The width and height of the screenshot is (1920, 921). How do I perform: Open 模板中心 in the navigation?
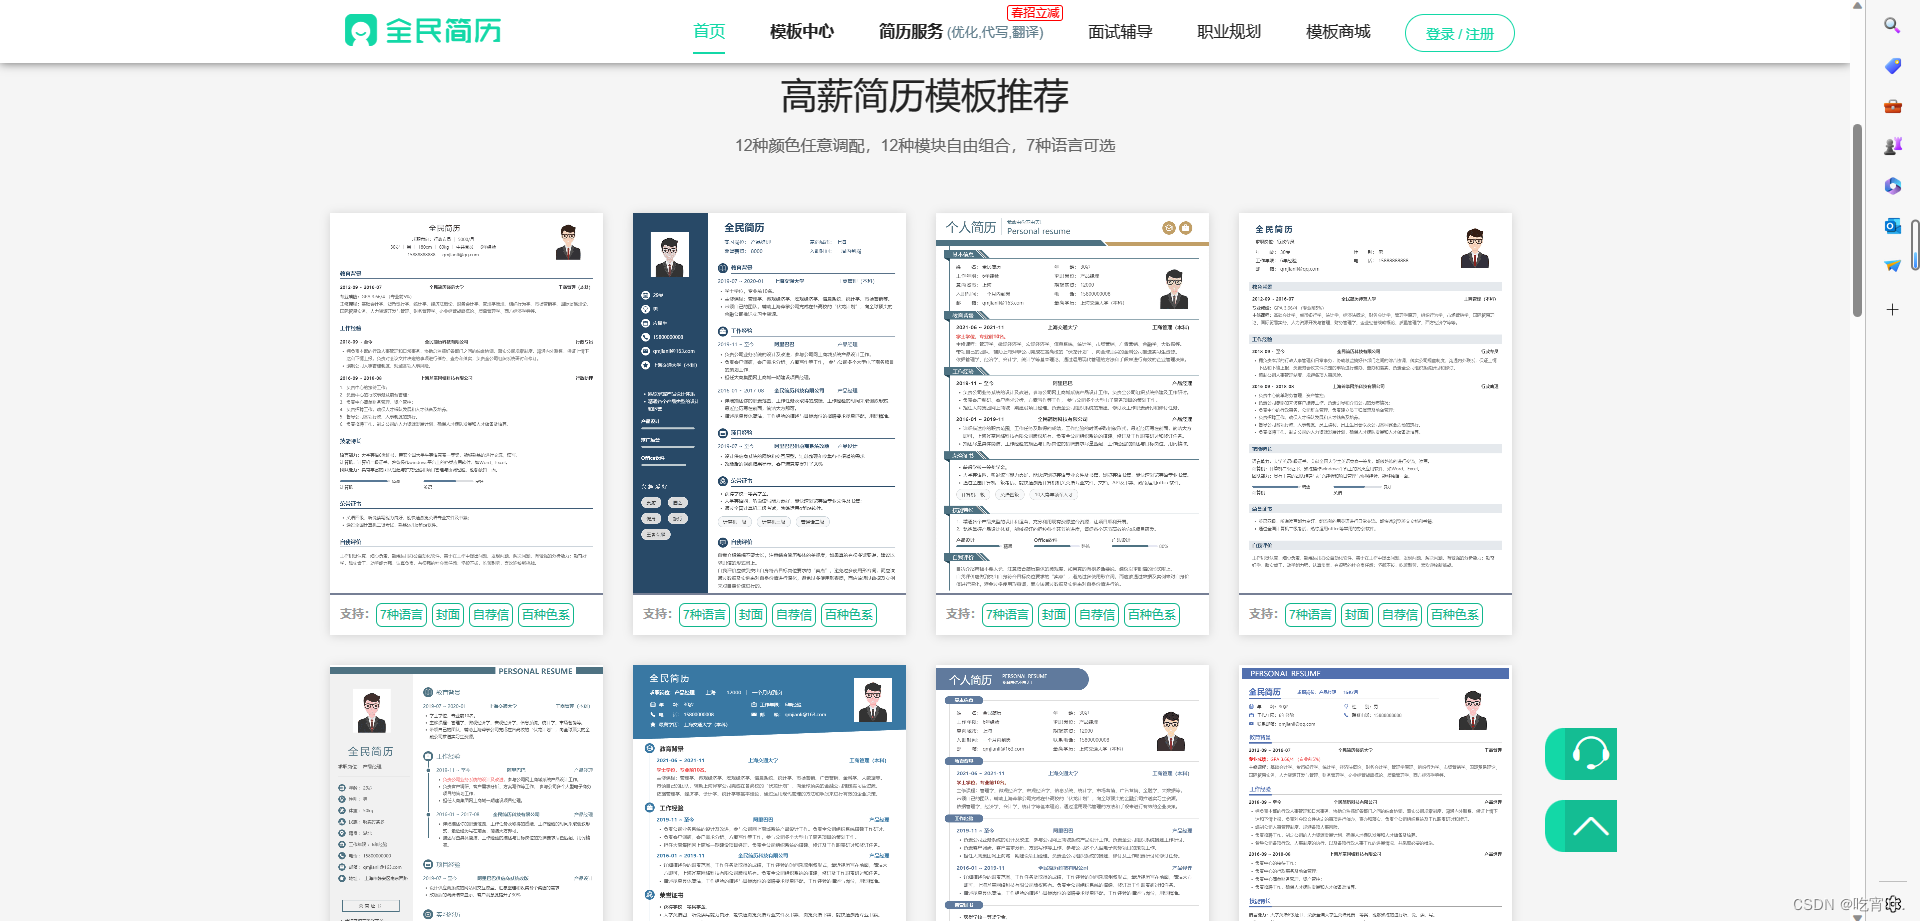click(802, 31)
